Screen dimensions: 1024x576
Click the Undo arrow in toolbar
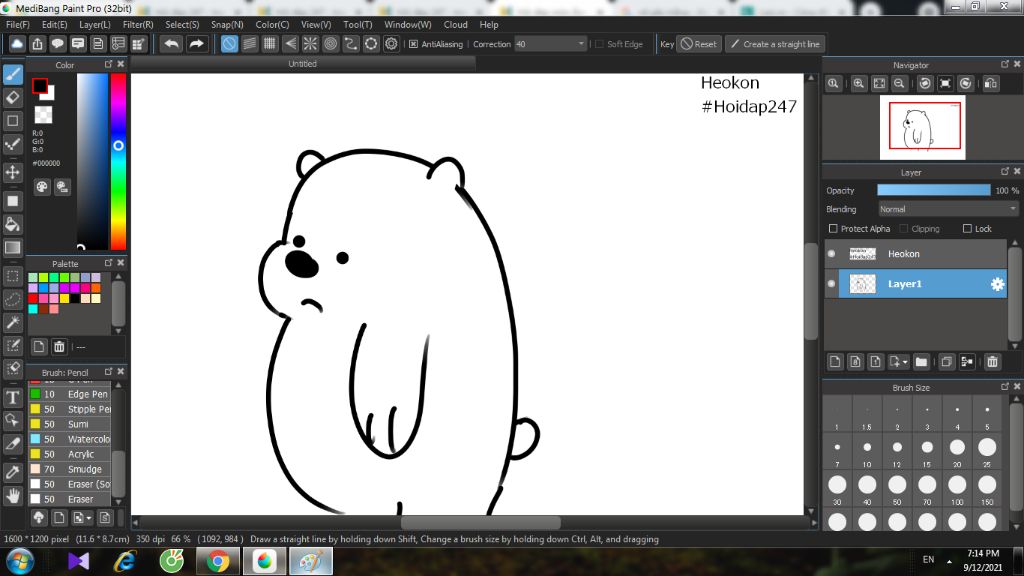click(x=172, y=44)
